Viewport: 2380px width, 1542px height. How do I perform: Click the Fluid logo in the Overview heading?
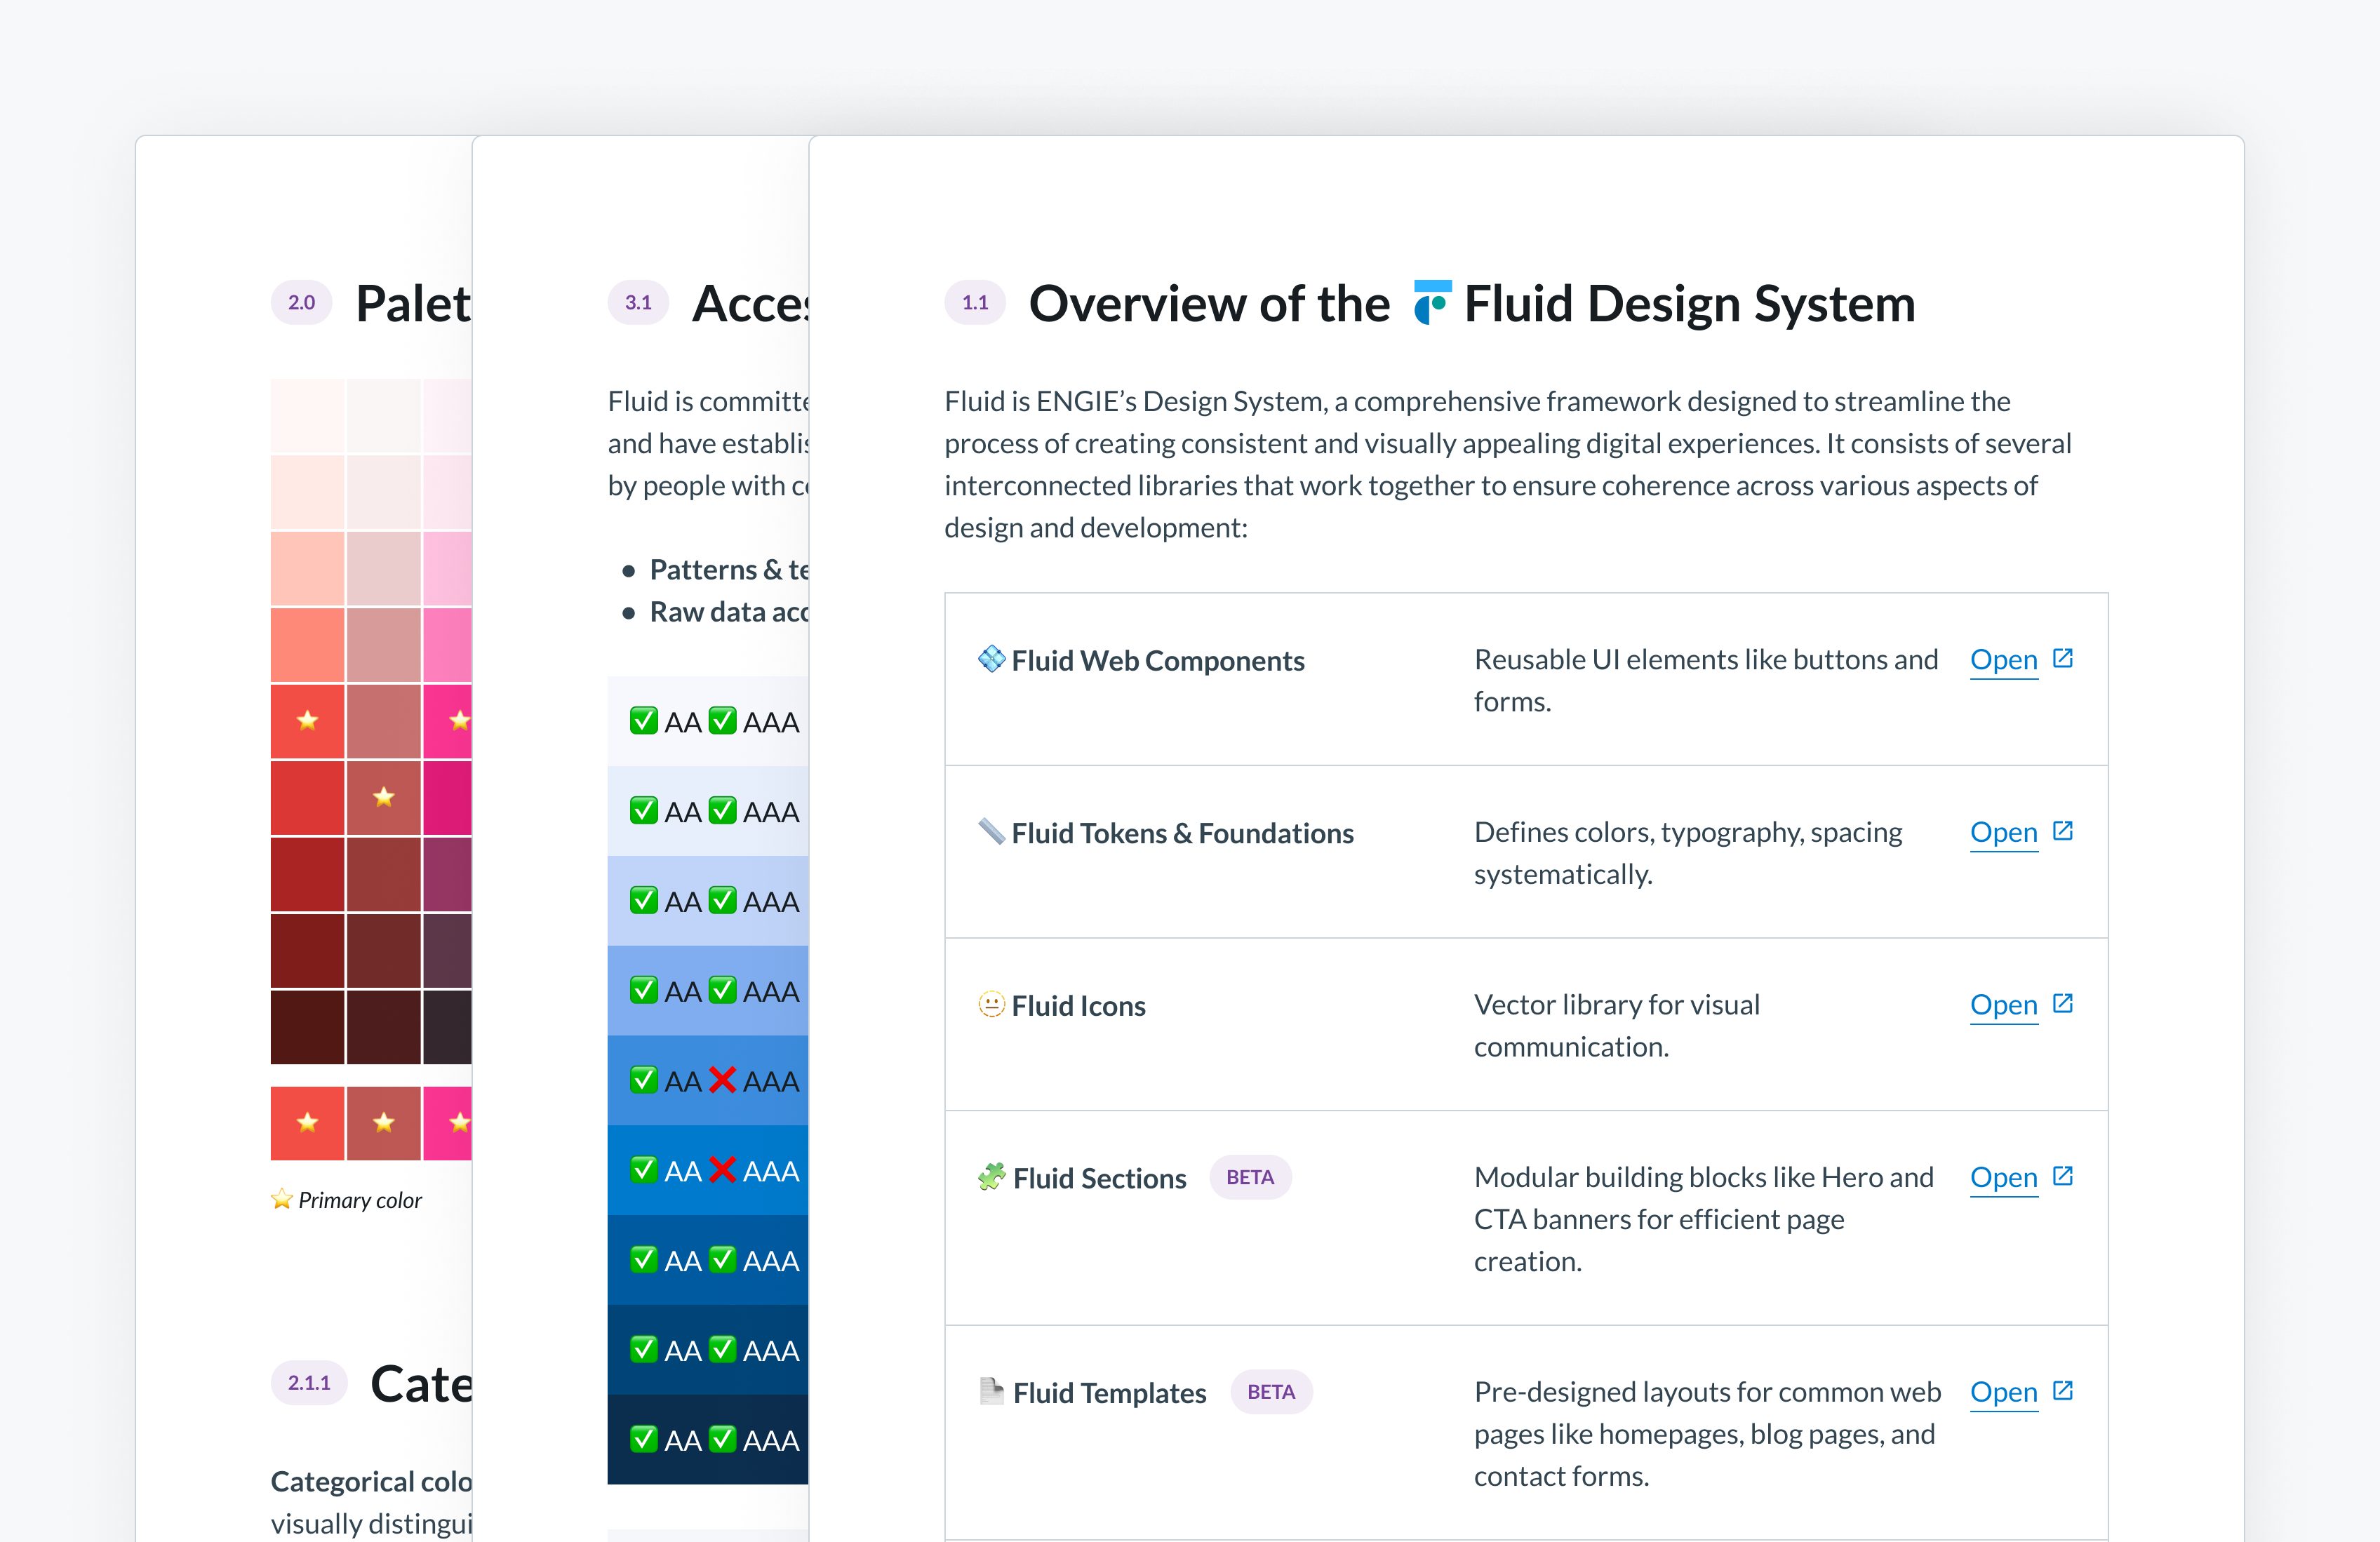click(x=1432, y=303)
